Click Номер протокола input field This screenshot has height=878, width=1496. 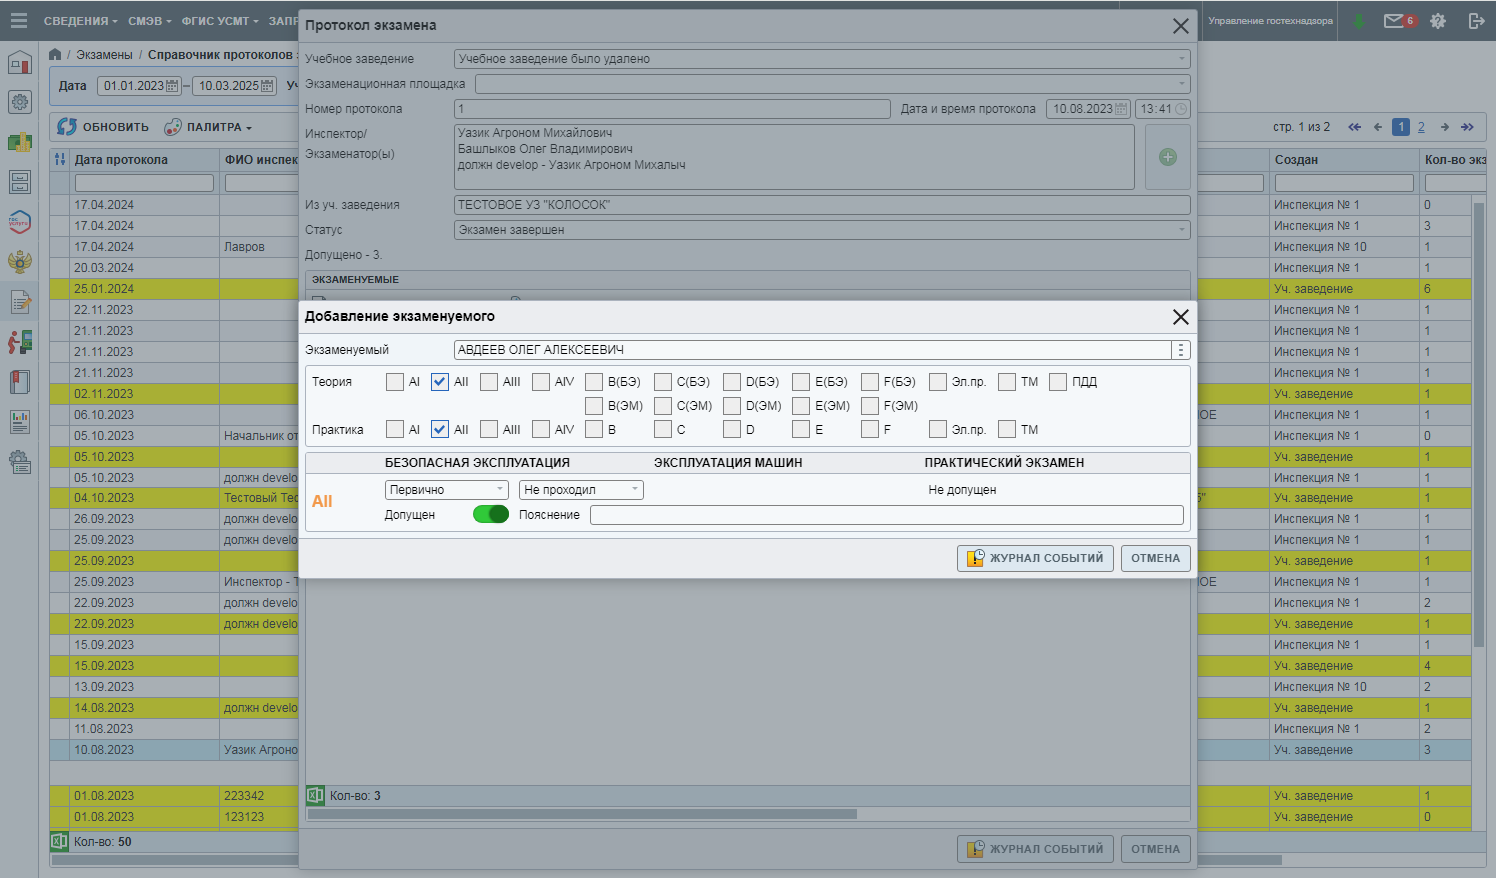(672, 109)
